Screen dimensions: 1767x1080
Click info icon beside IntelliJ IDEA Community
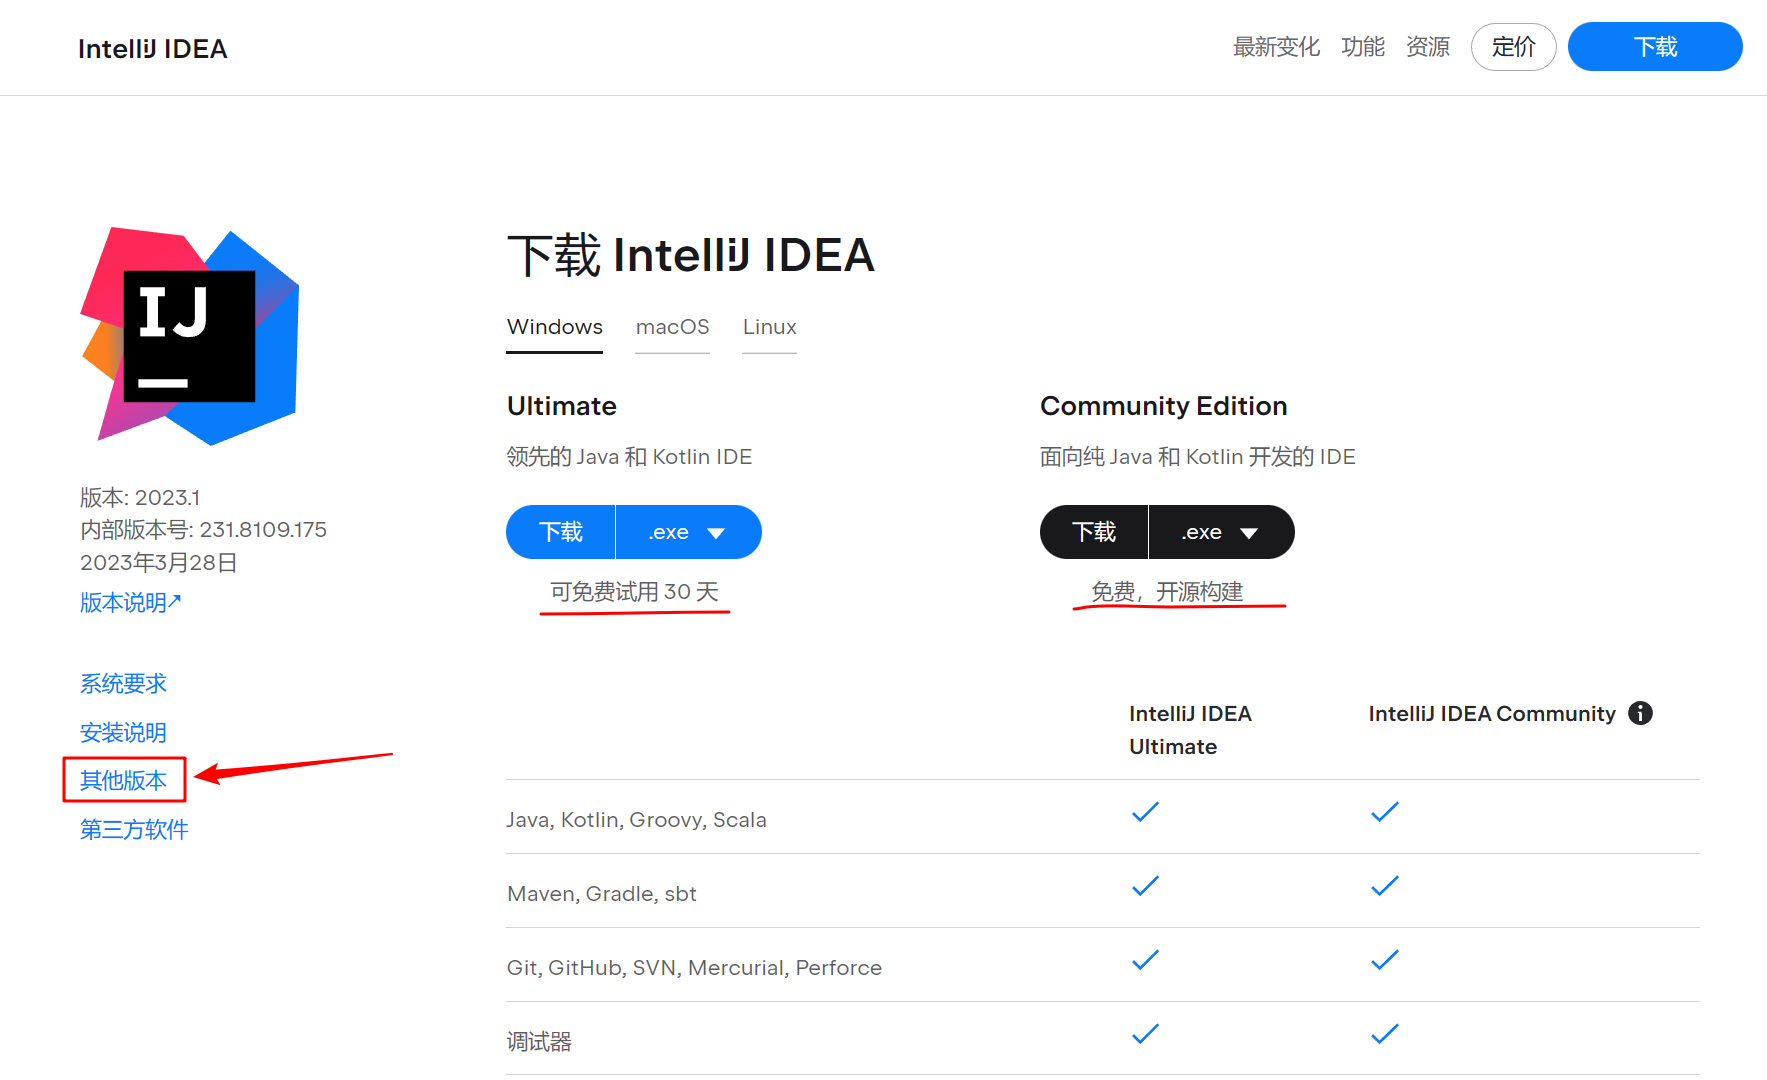coord(1640,713)
